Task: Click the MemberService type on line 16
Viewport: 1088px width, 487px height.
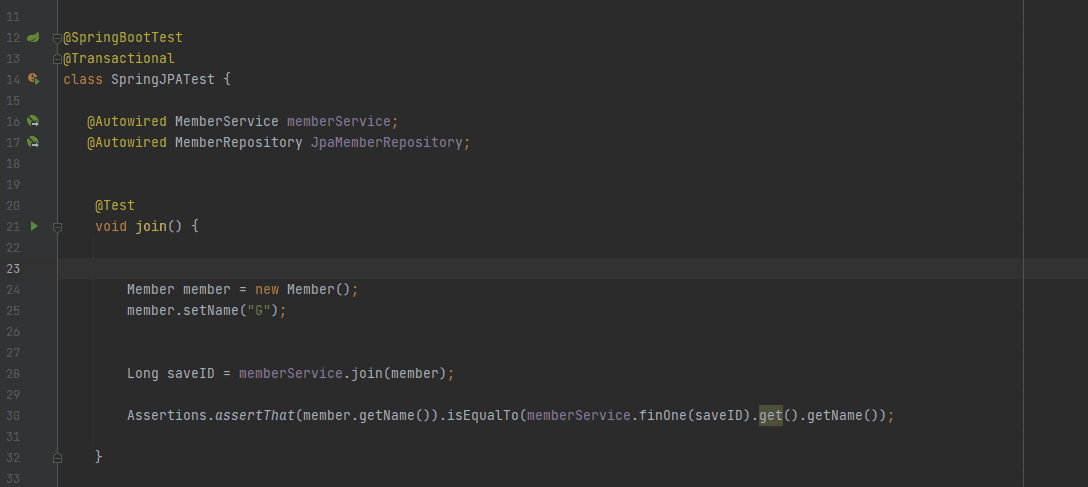Action: coord(227,121)
